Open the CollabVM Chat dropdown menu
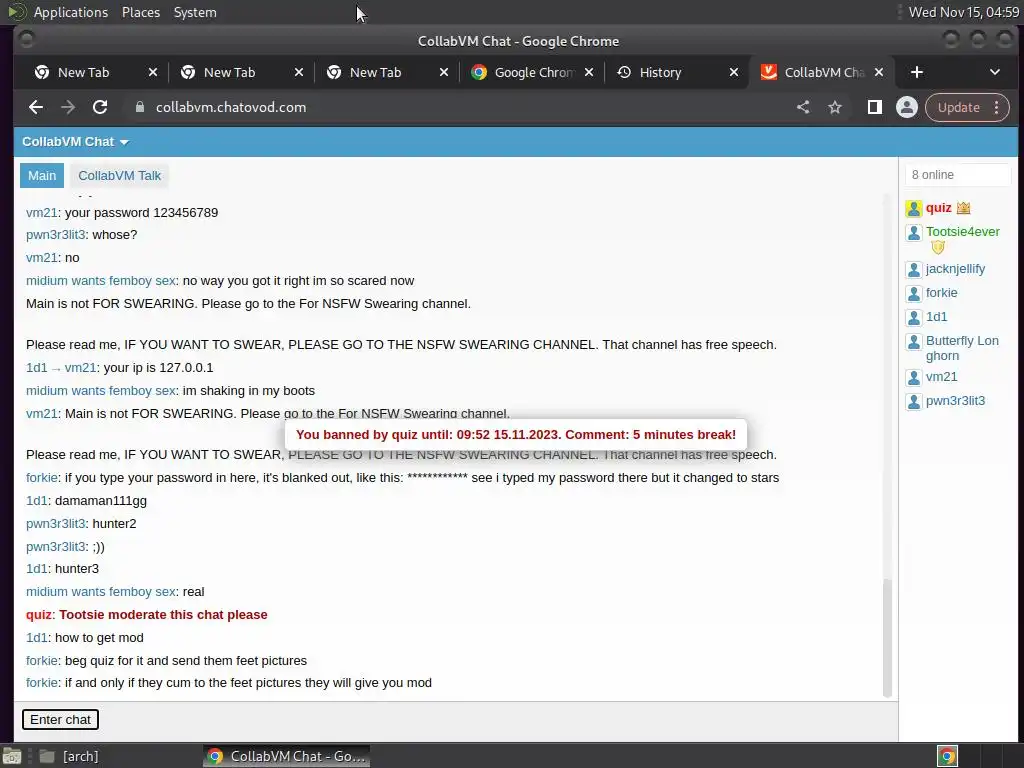The image size is (1024, 768). [x=75, y=142]
